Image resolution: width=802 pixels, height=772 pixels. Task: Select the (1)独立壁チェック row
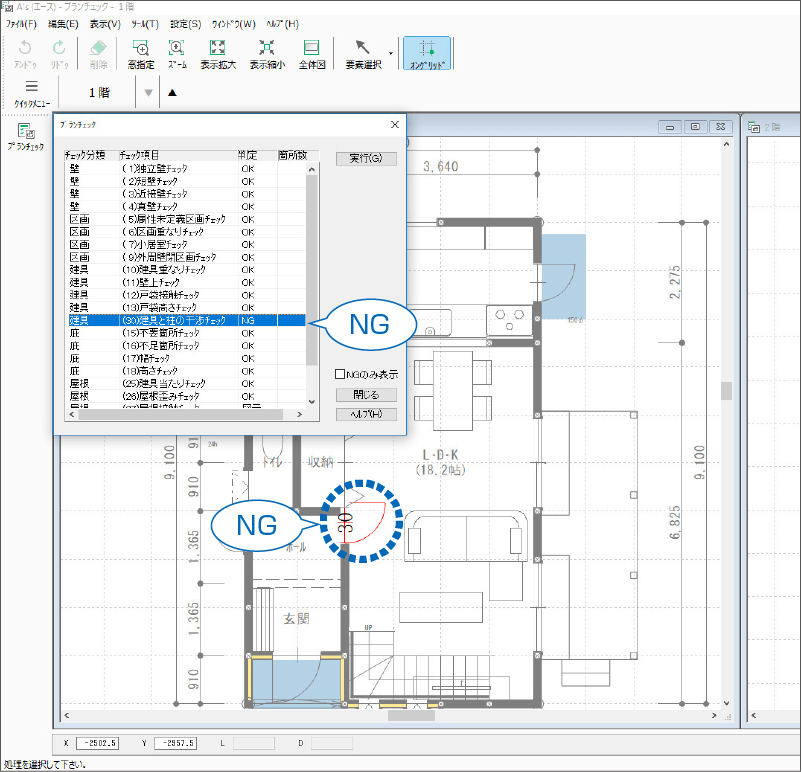(x=186, y=169)
